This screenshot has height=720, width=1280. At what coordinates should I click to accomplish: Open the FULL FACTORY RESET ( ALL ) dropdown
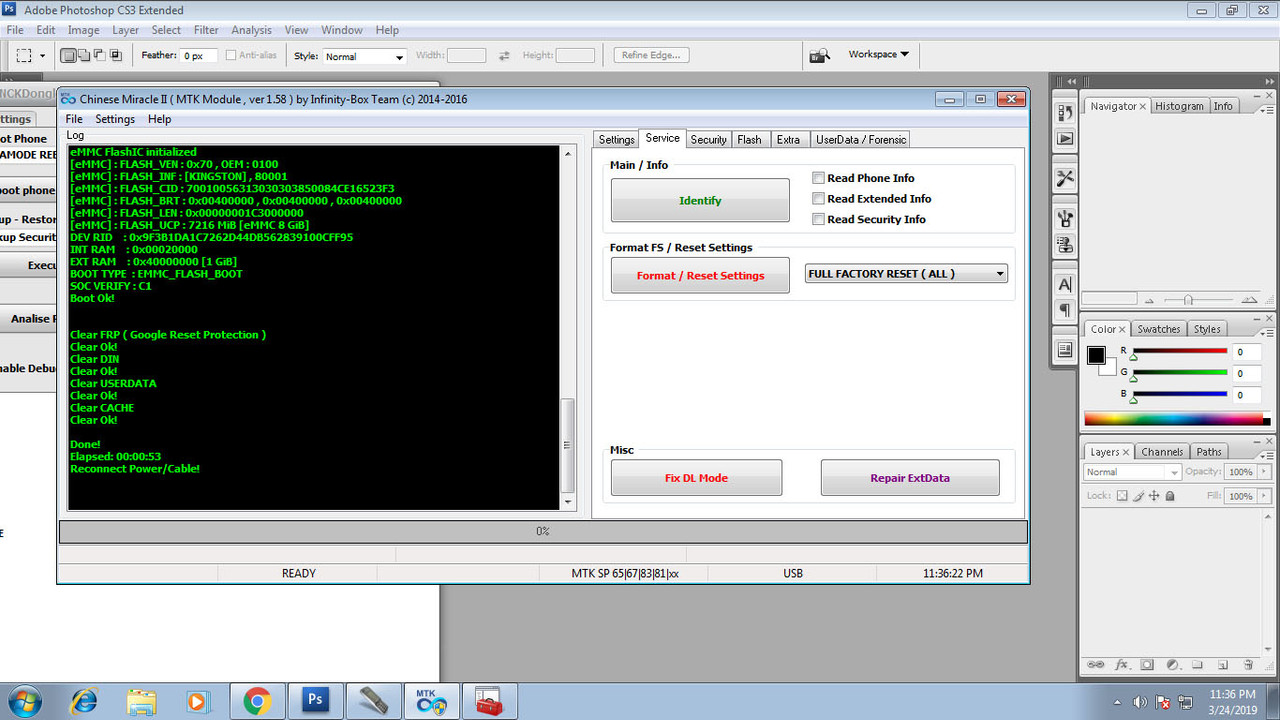click(906, 273)
